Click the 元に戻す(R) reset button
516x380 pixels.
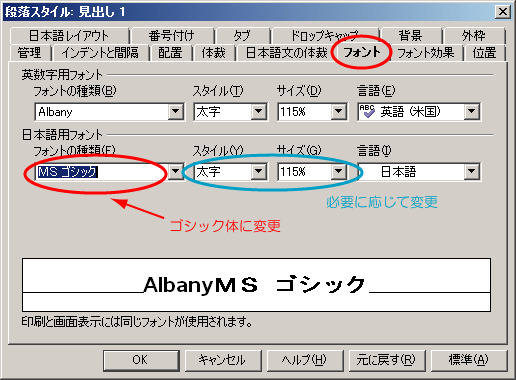(387, 360)
